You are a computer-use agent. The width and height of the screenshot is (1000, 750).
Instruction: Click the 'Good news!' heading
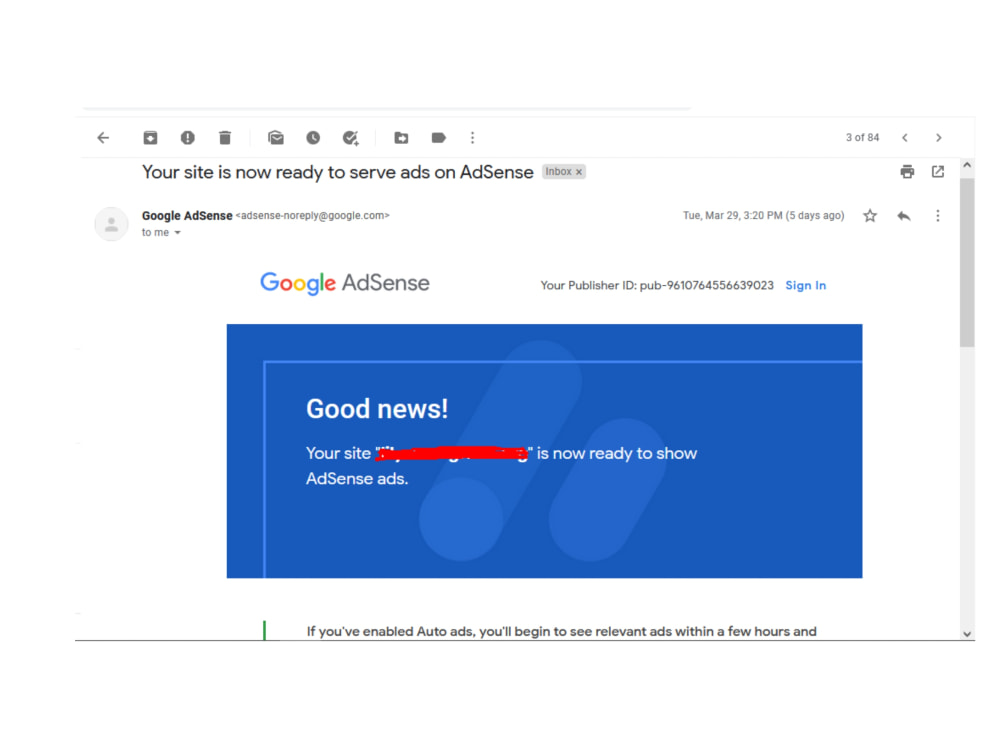pos(377,409)
